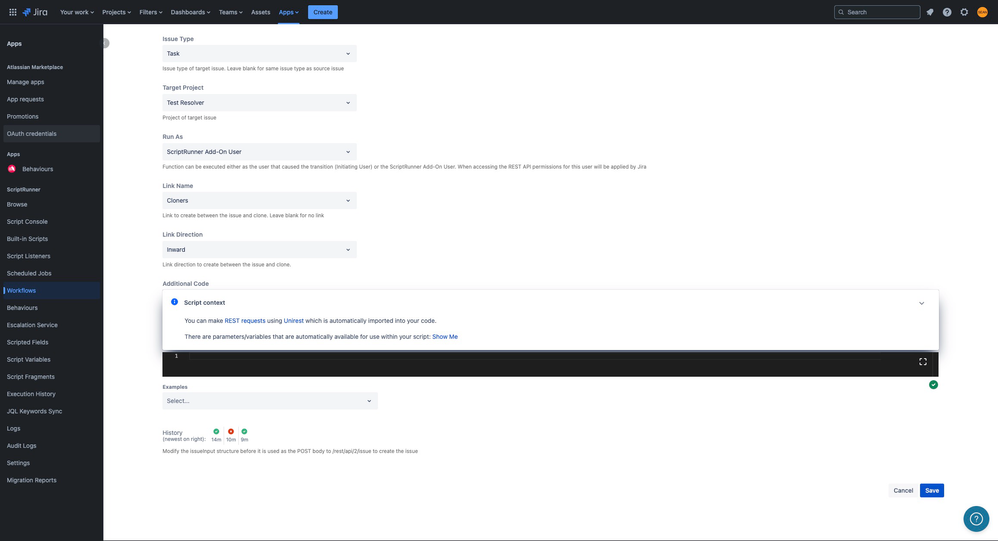Image resolution: width=998 pixels, height=541 pixels.
Task: Open the Link Direction dropdown
Action: pos(259,249)
